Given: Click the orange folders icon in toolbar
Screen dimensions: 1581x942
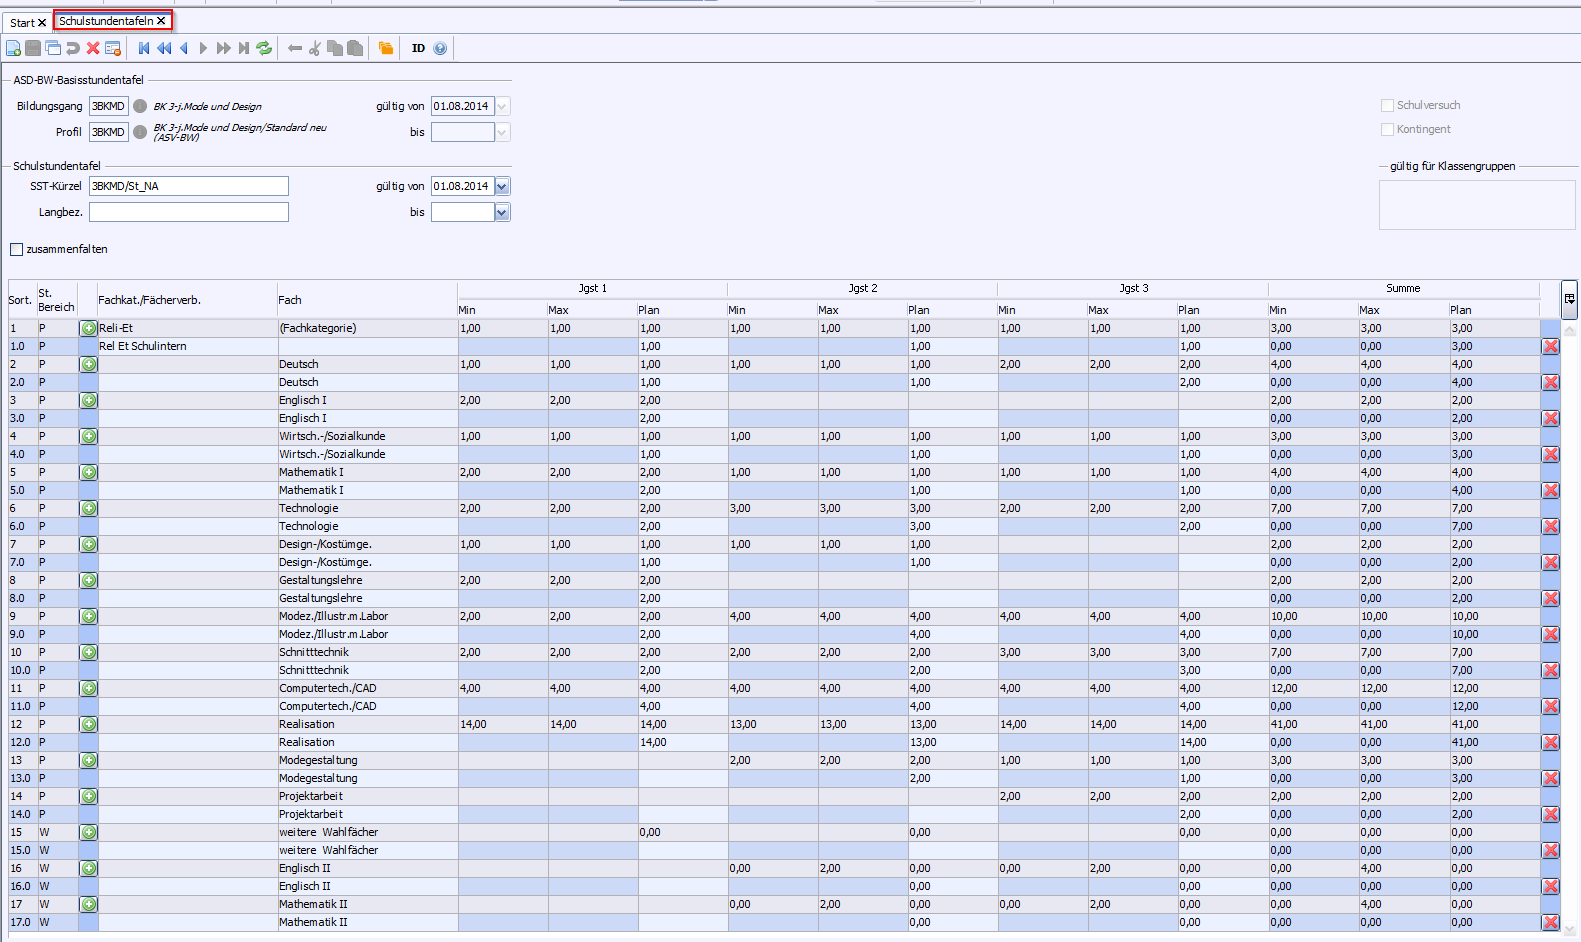Looking at the screenshot, I should [386, 48].
